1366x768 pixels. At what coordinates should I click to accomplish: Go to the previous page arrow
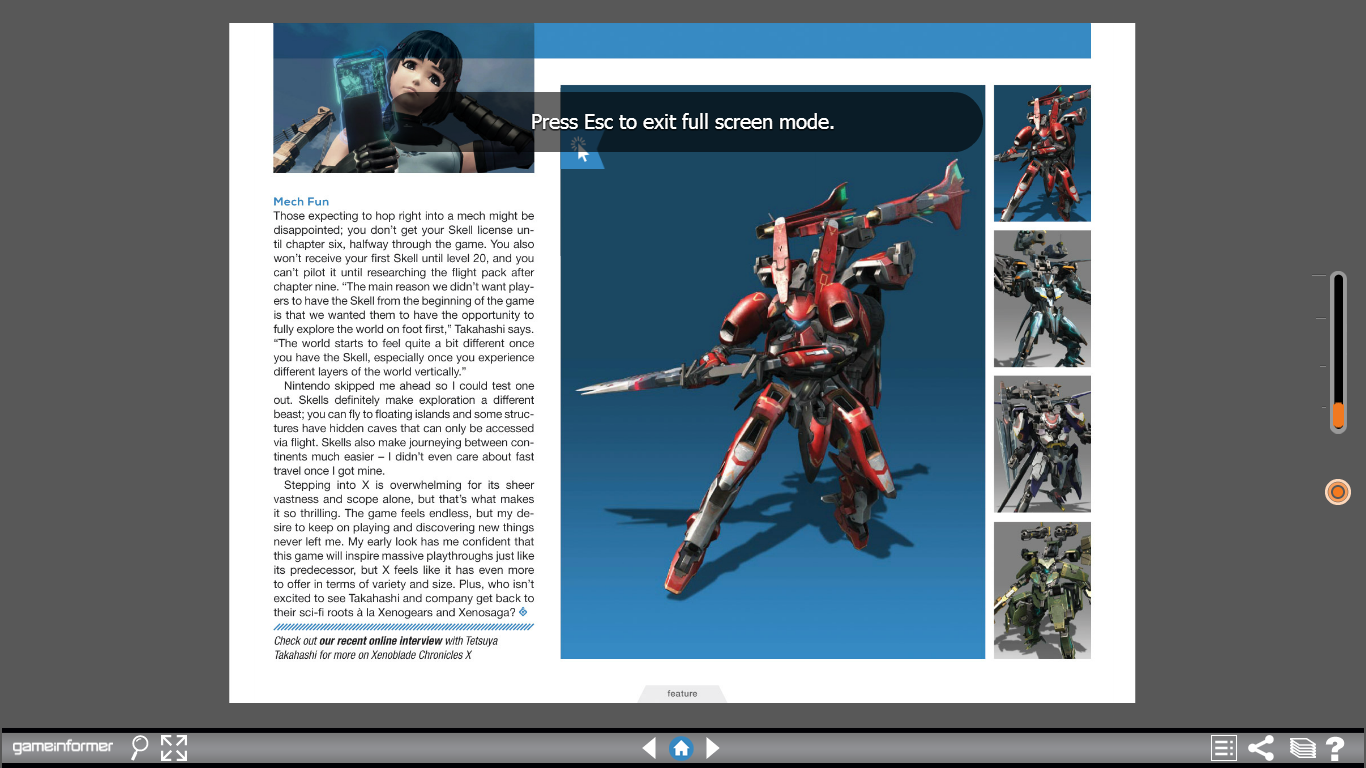649,748
